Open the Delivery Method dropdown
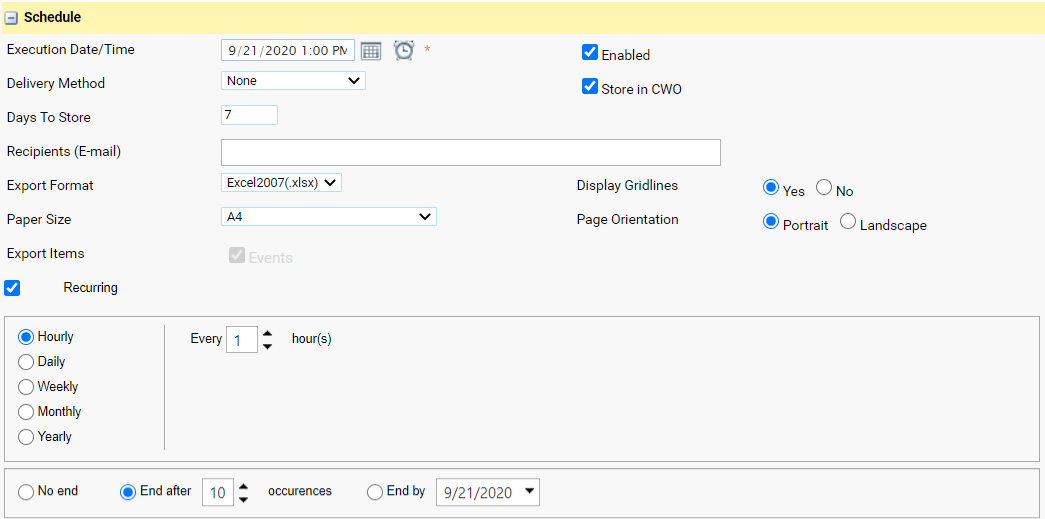Image resolution: width=1045 pixels, height=519 pixels. click(x=293, y=81)
